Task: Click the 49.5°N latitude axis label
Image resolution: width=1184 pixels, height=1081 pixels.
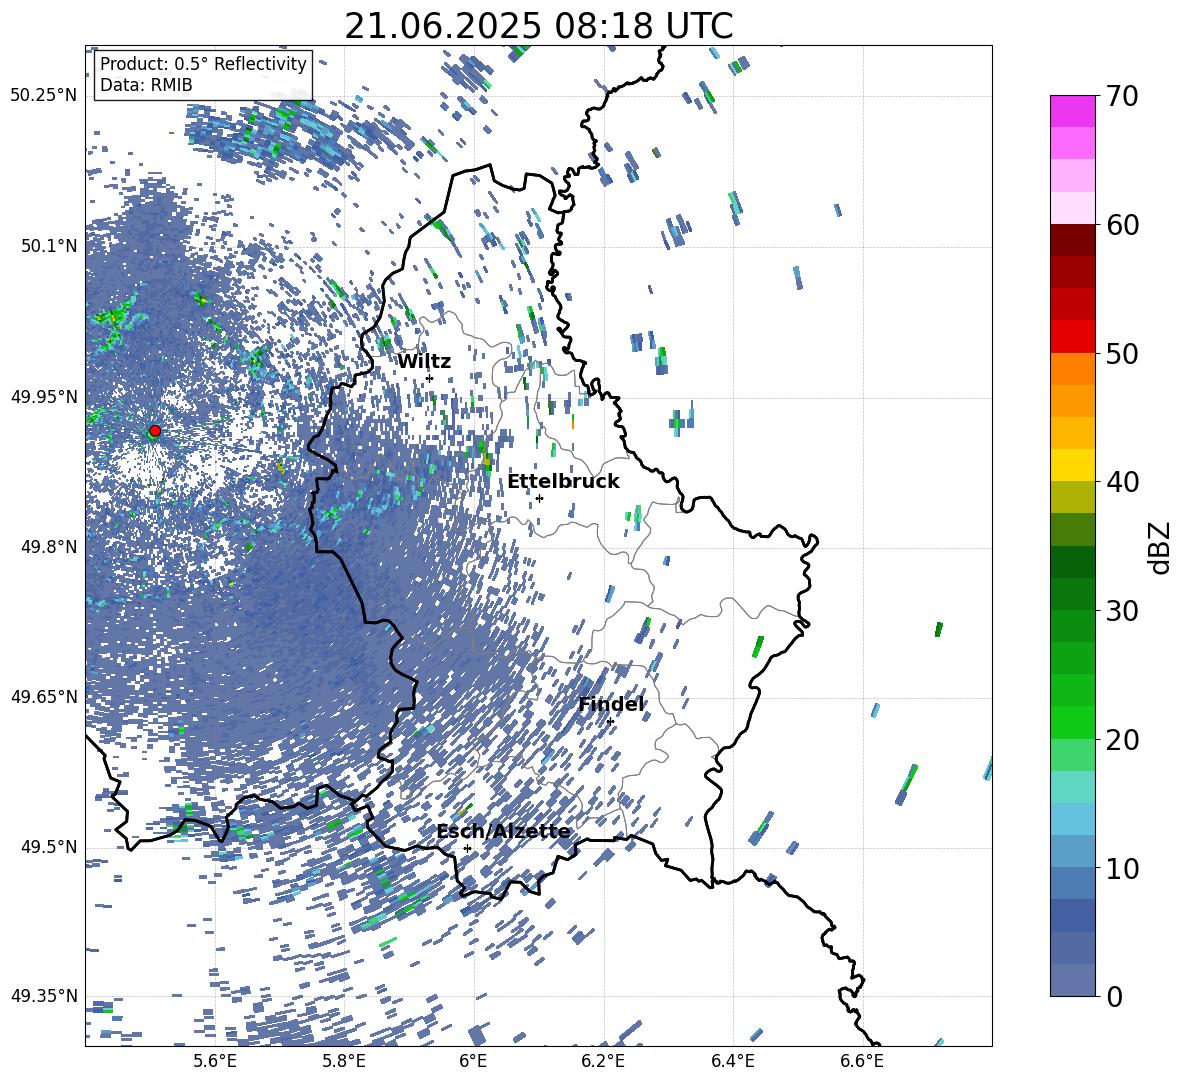Action: pos(49,848)
